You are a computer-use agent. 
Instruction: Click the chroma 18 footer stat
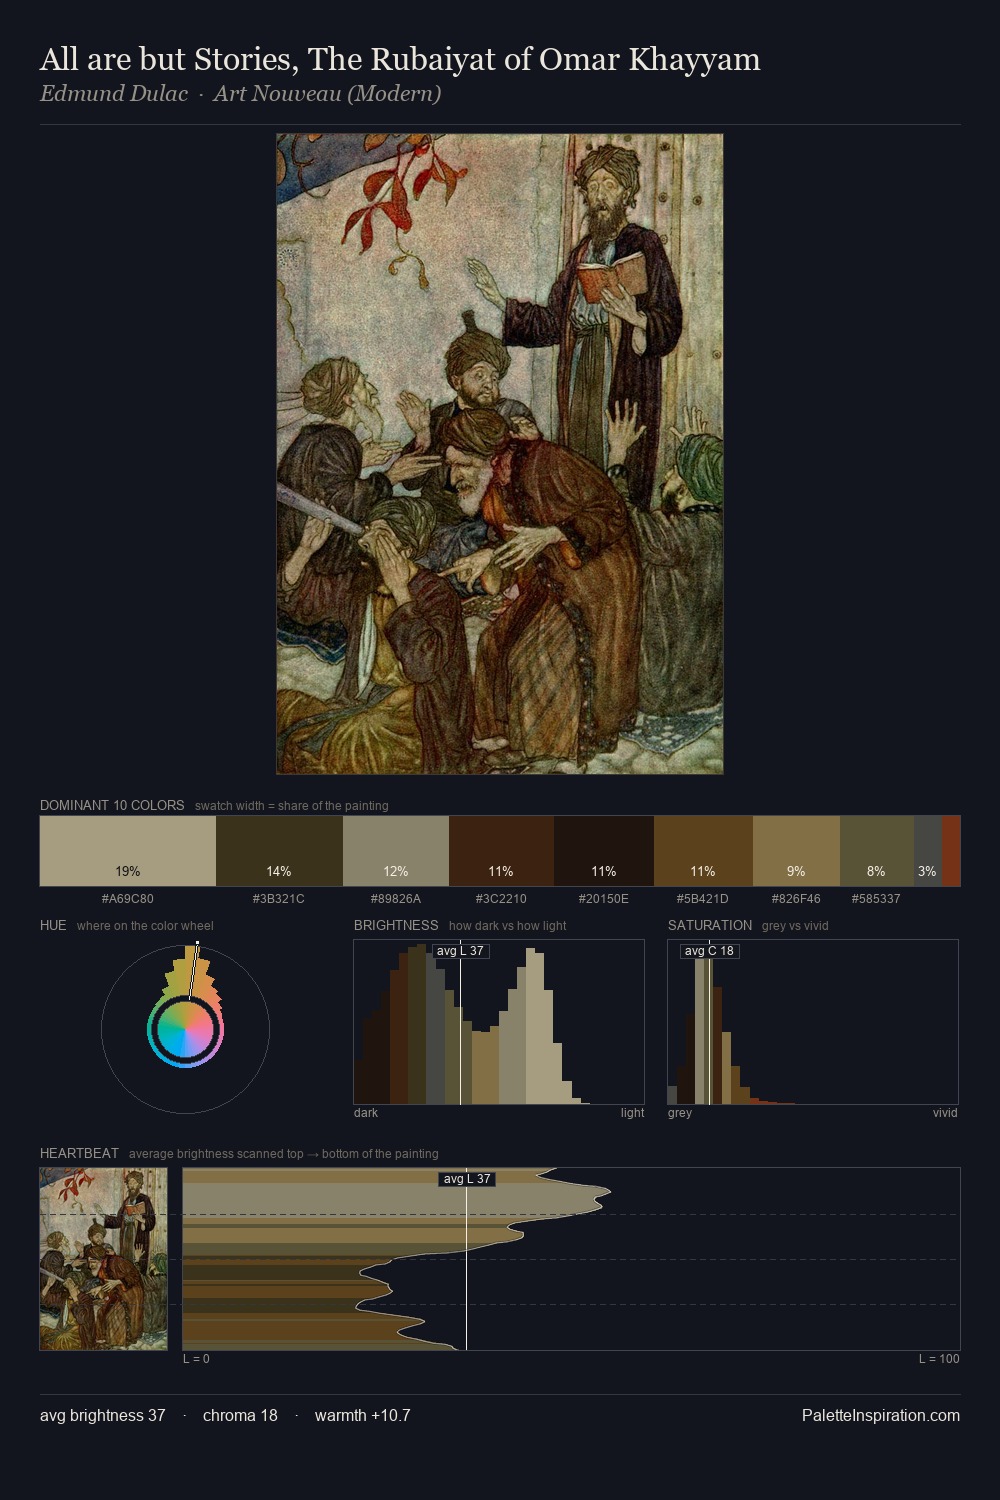[x=240, y=1415]
